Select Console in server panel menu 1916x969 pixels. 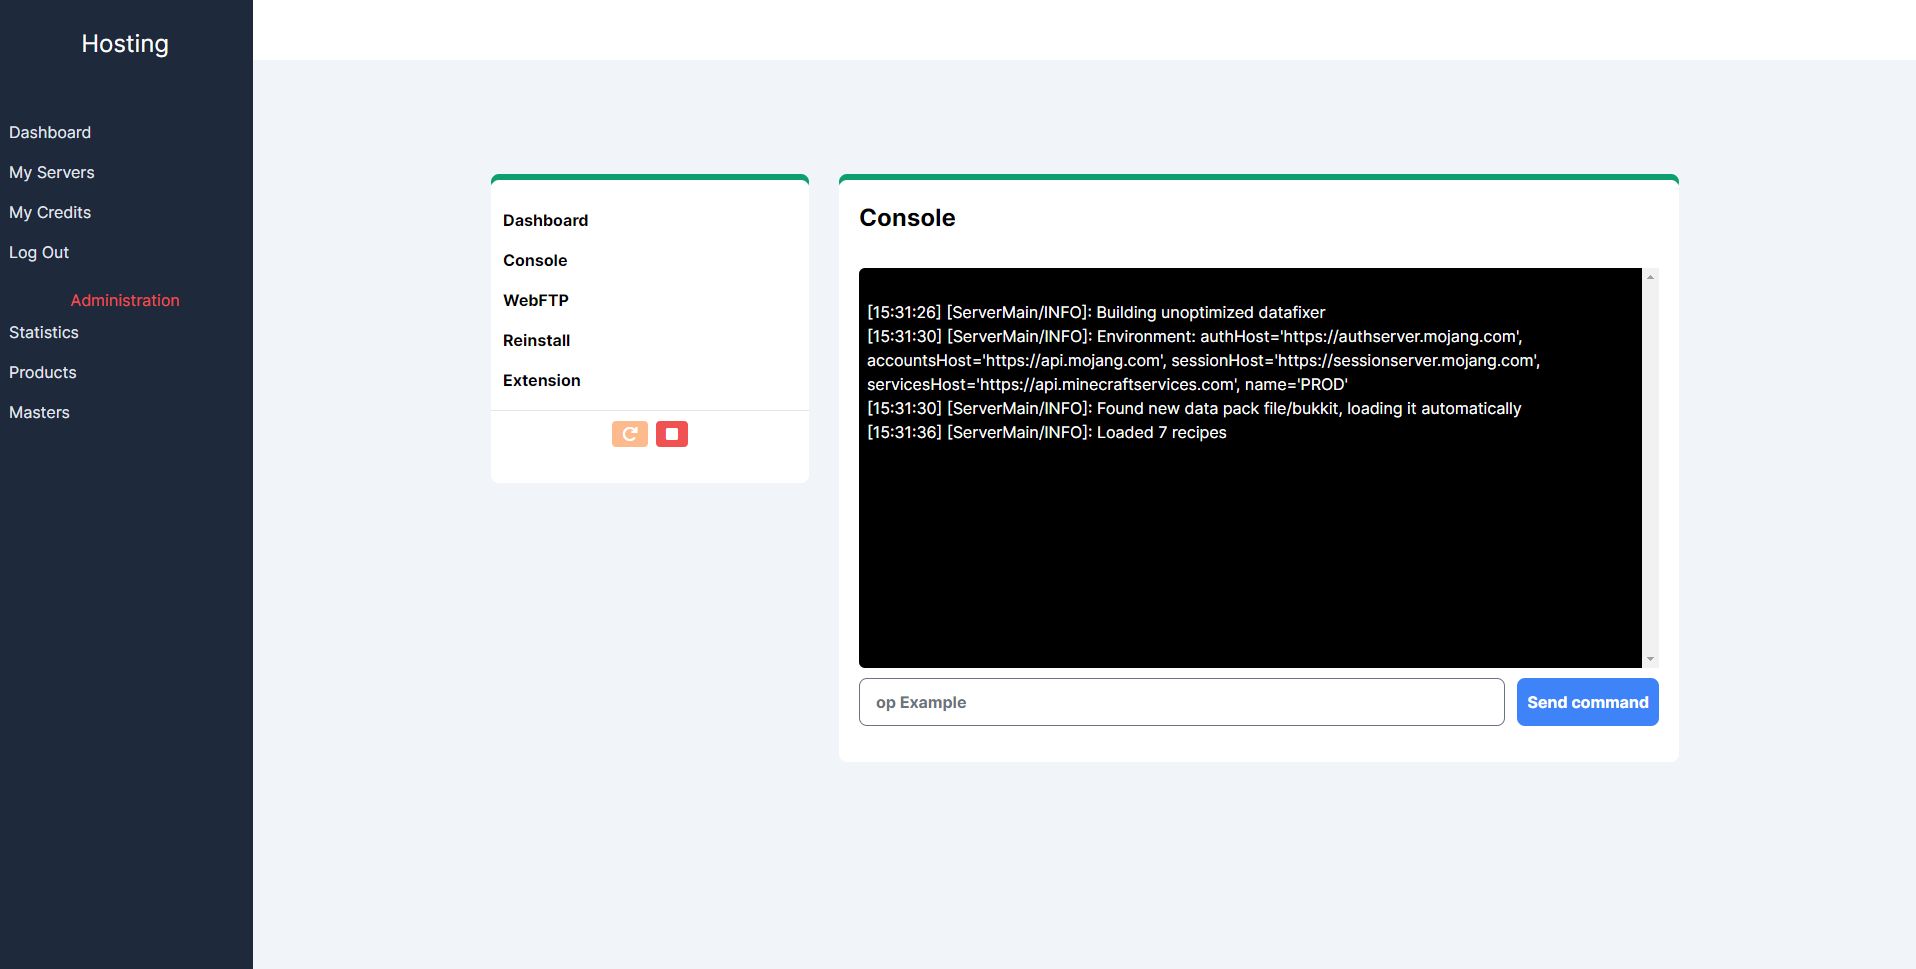pyautogui.click(x=535, y=260)
